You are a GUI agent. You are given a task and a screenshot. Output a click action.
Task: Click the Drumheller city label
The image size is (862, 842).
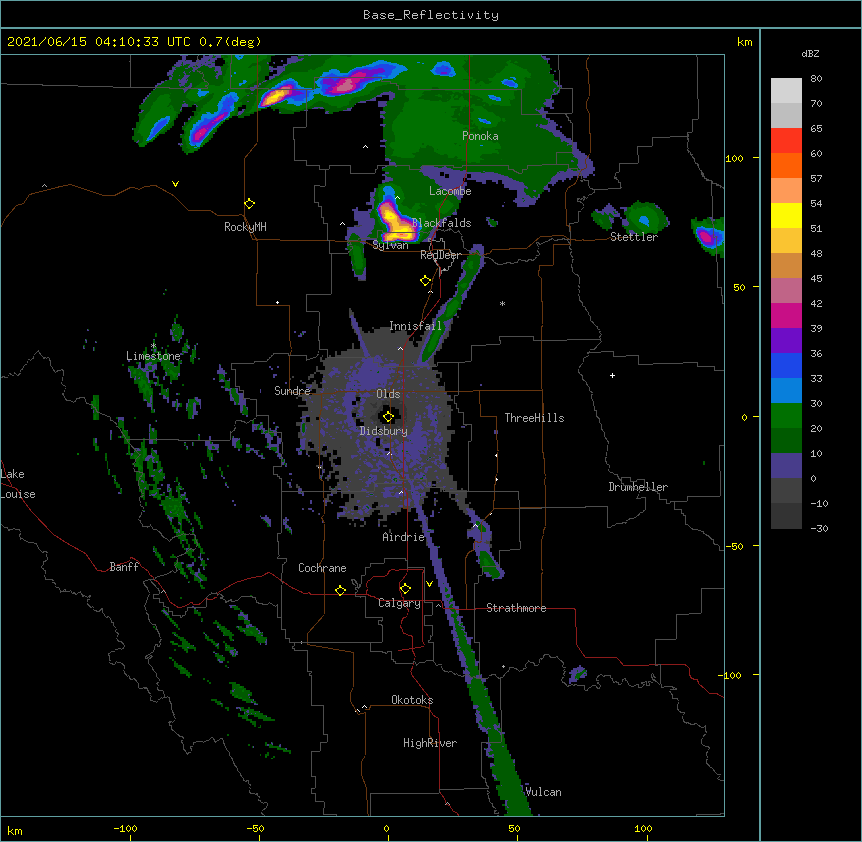click(638, 487)
